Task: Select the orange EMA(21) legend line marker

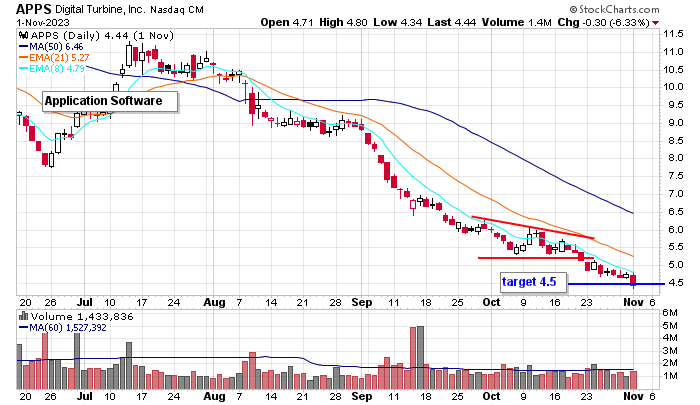Action: pyautogui.click(x=24, y=58)
